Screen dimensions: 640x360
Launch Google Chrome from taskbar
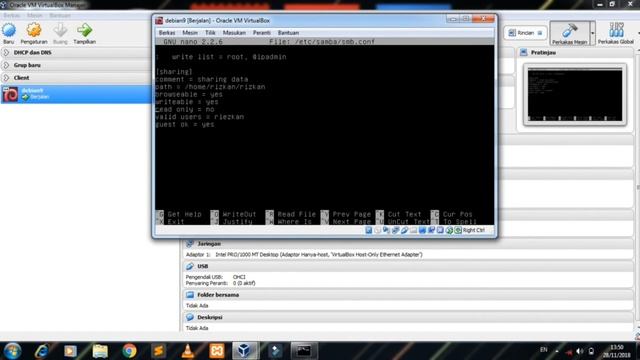point(129,351)
